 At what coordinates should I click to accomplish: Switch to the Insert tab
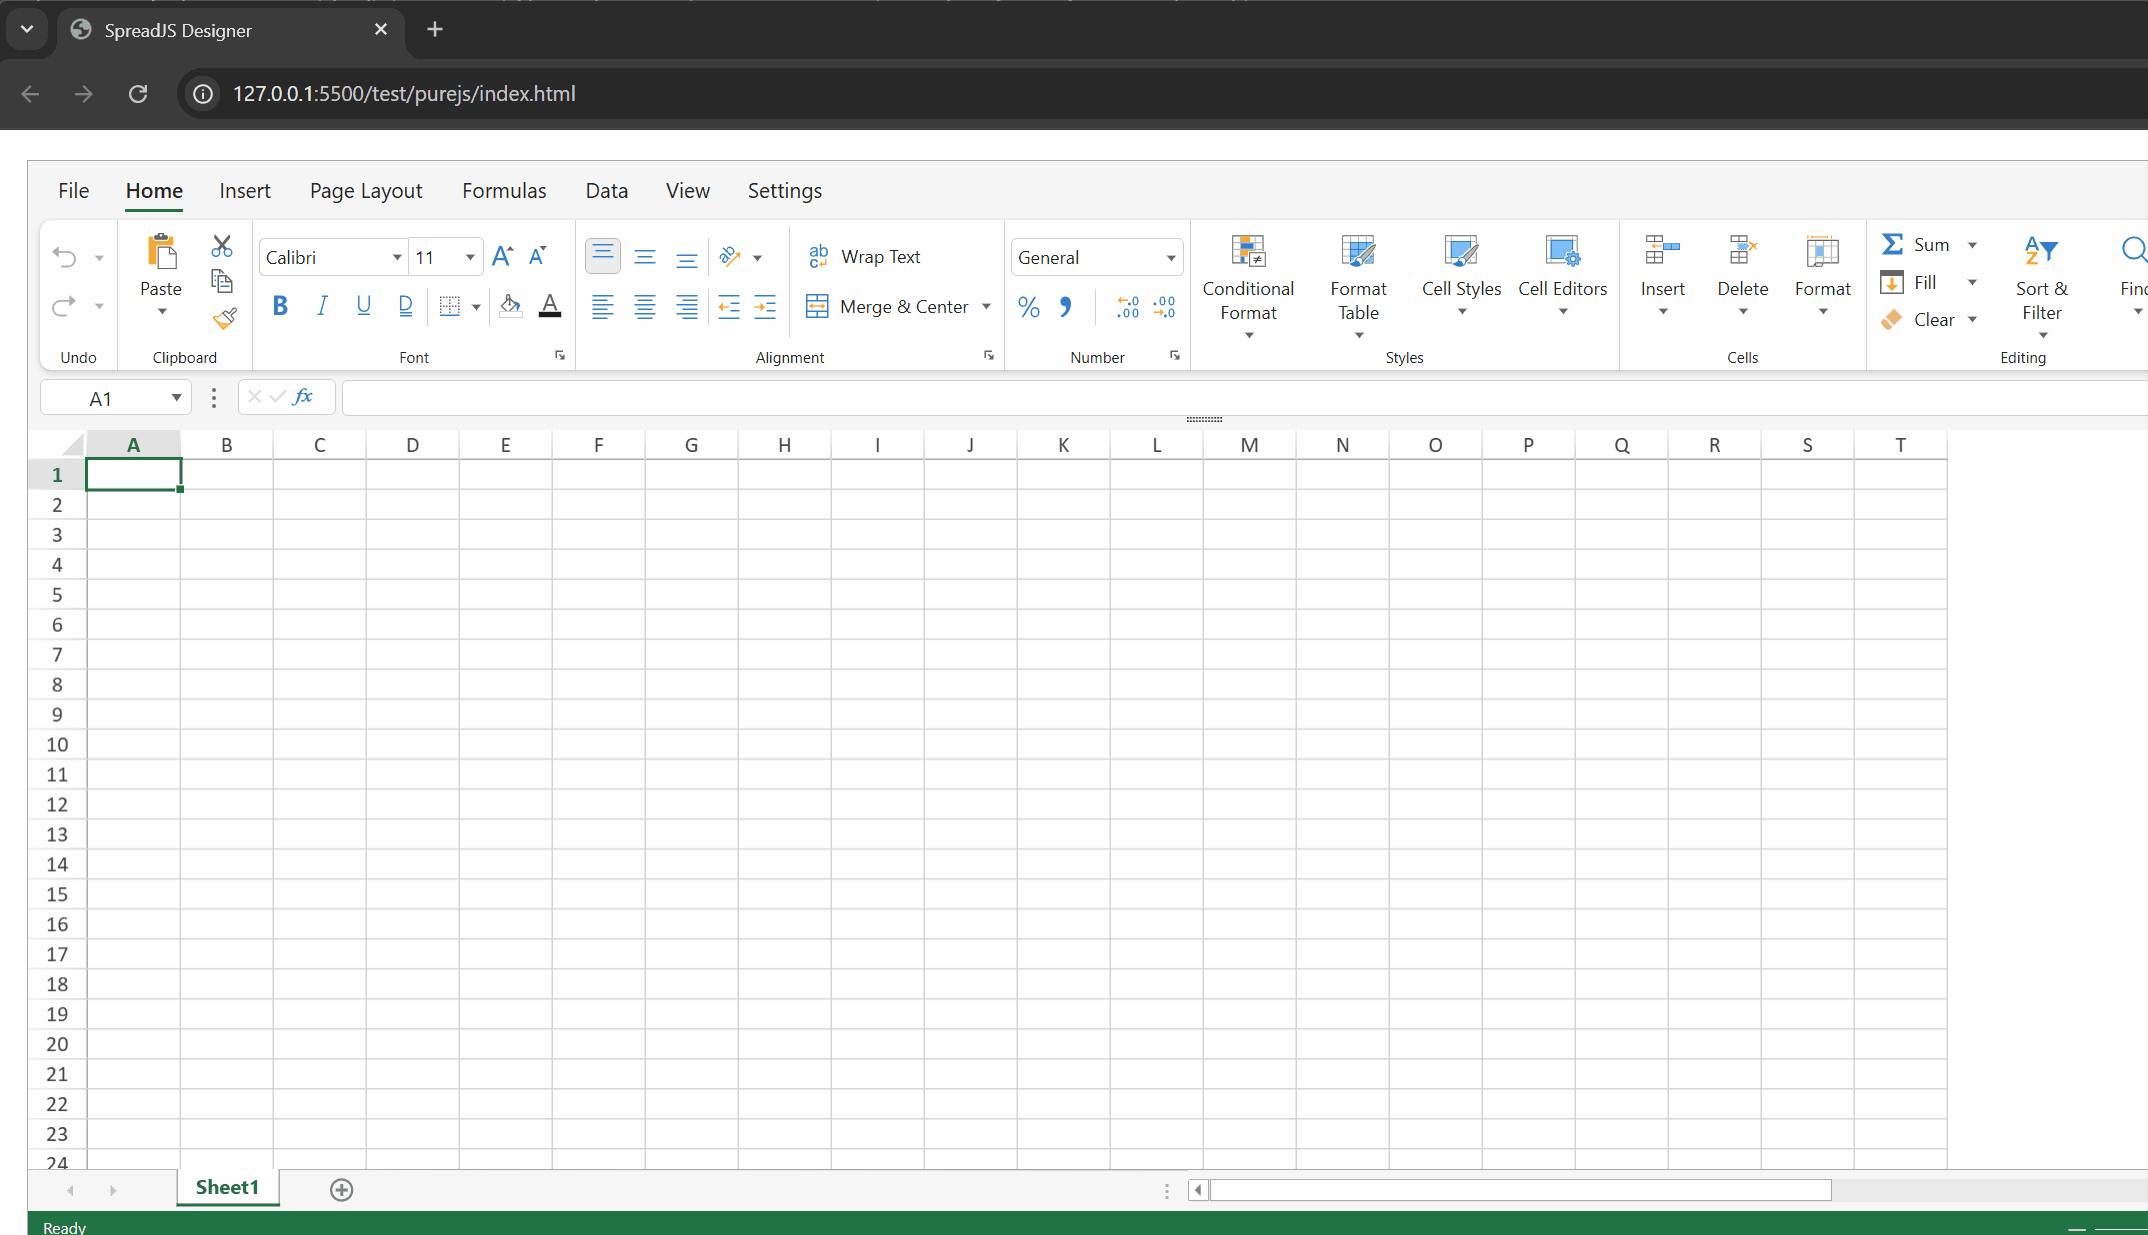click(x=245, y=191)
